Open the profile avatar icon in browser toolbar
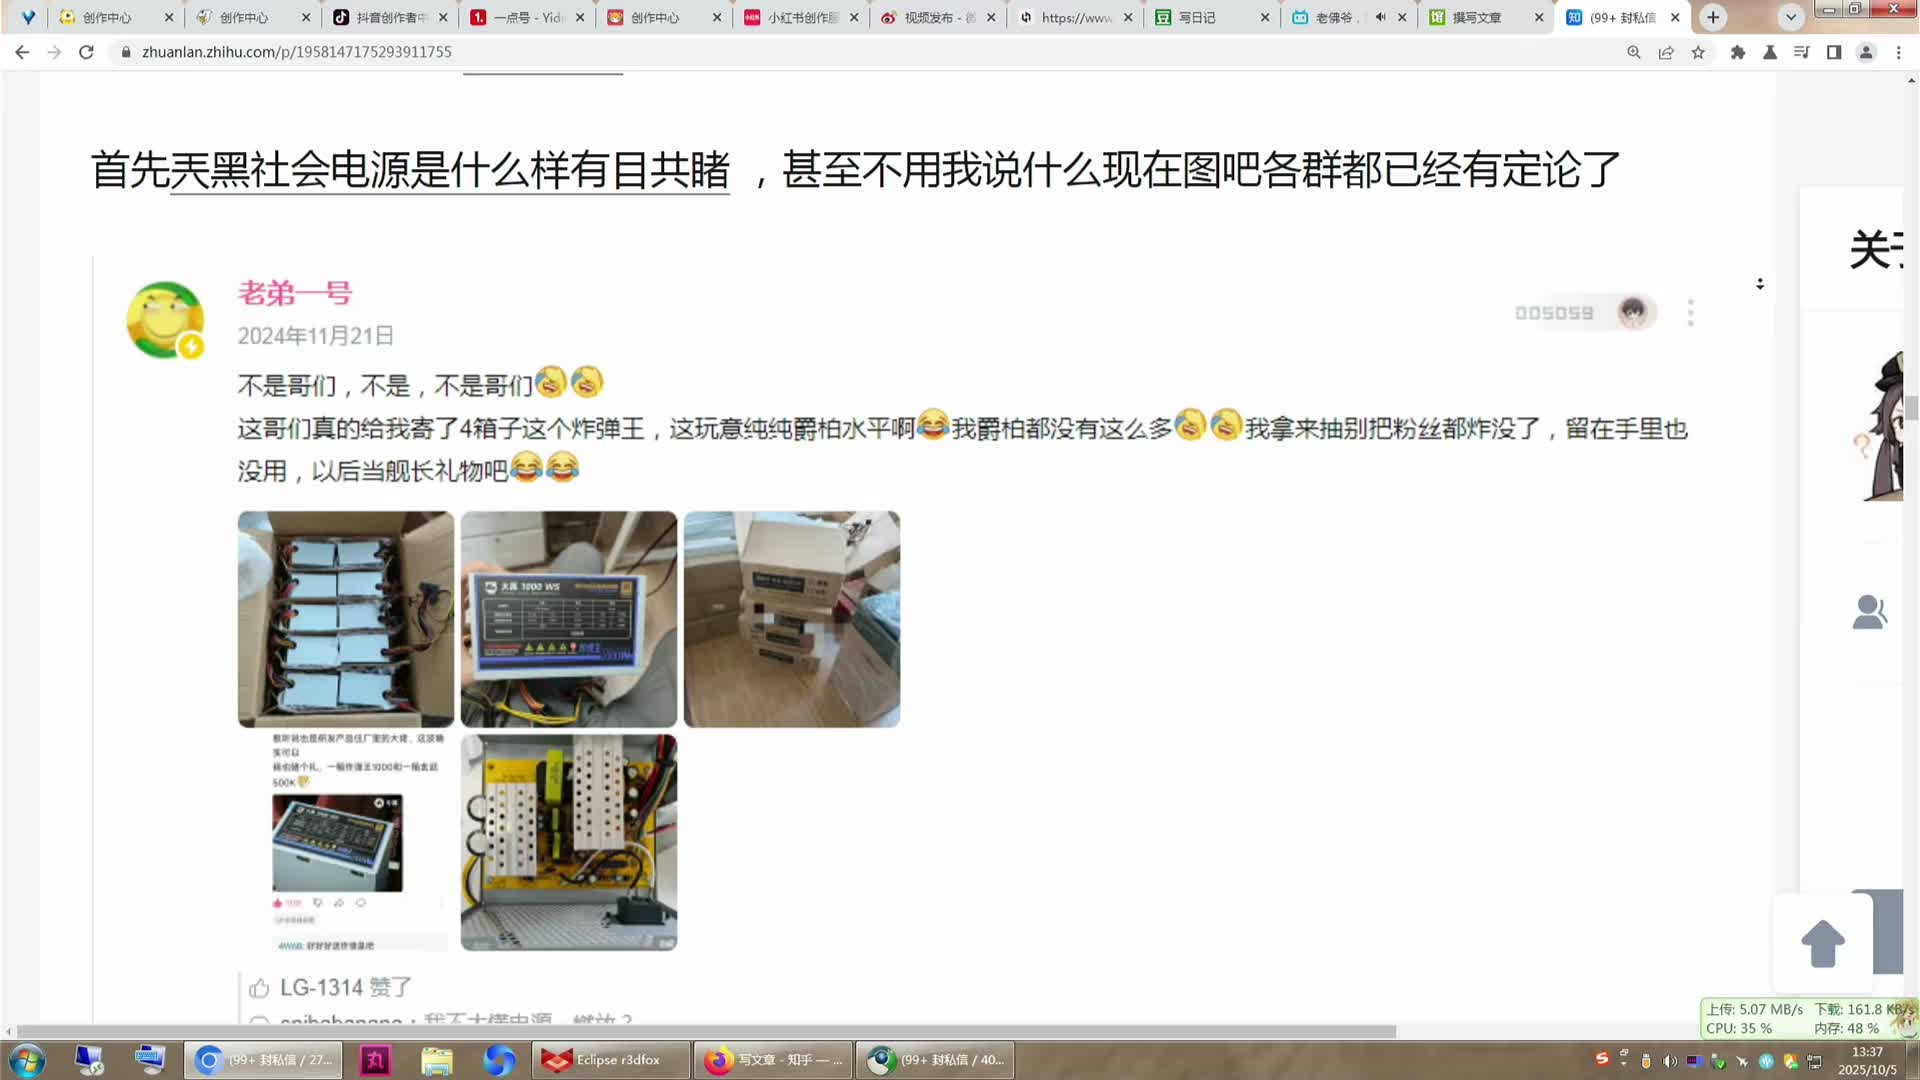Screen dimensions: 1920x1080 (x=1866, y=52)
